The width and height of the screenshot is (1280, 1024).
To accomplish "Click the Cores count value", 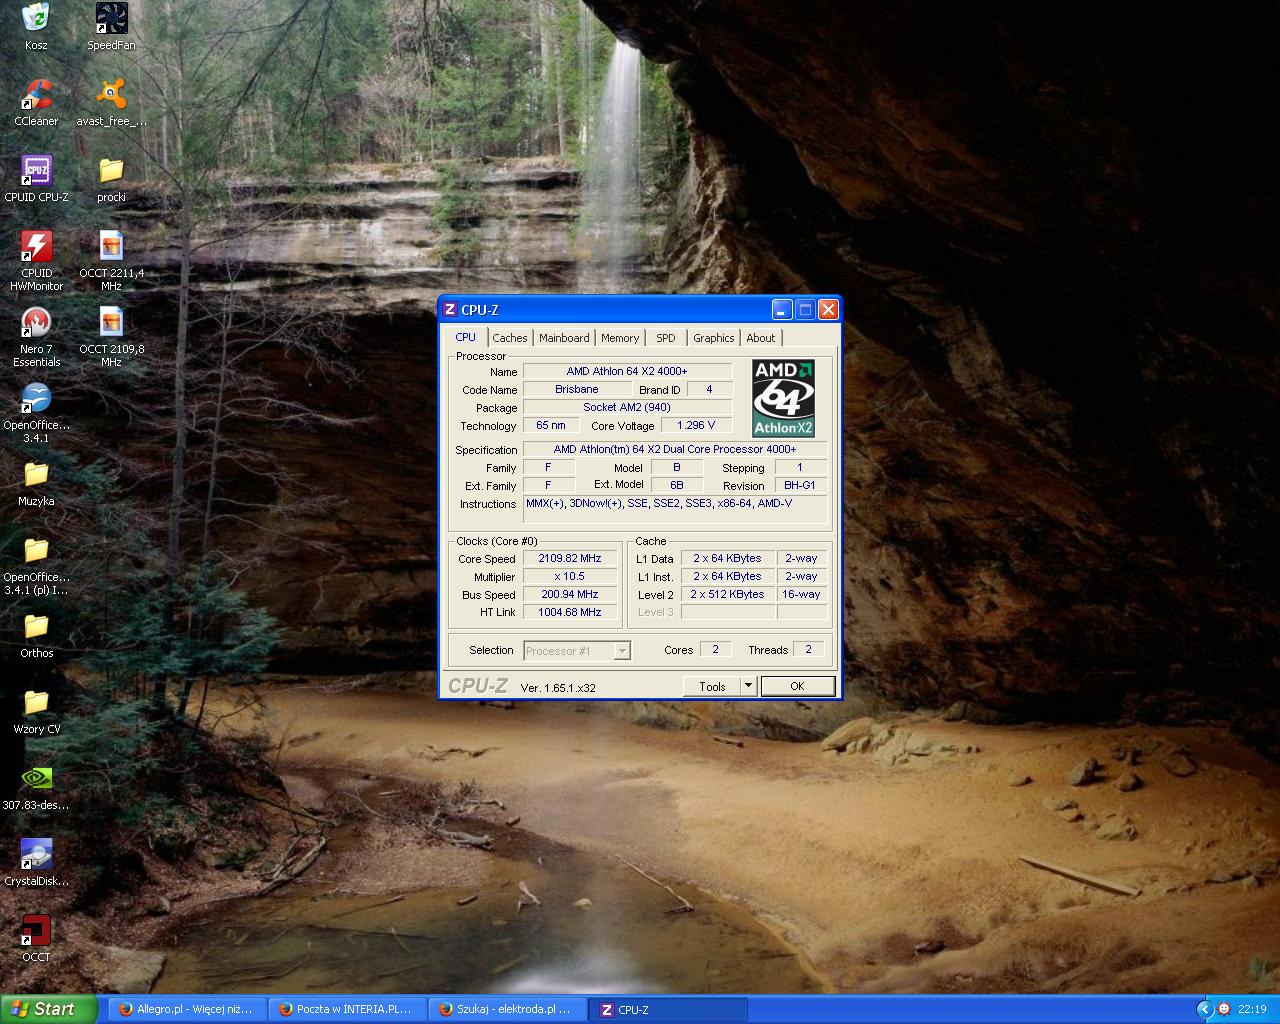I will click(x=715, y=649).
